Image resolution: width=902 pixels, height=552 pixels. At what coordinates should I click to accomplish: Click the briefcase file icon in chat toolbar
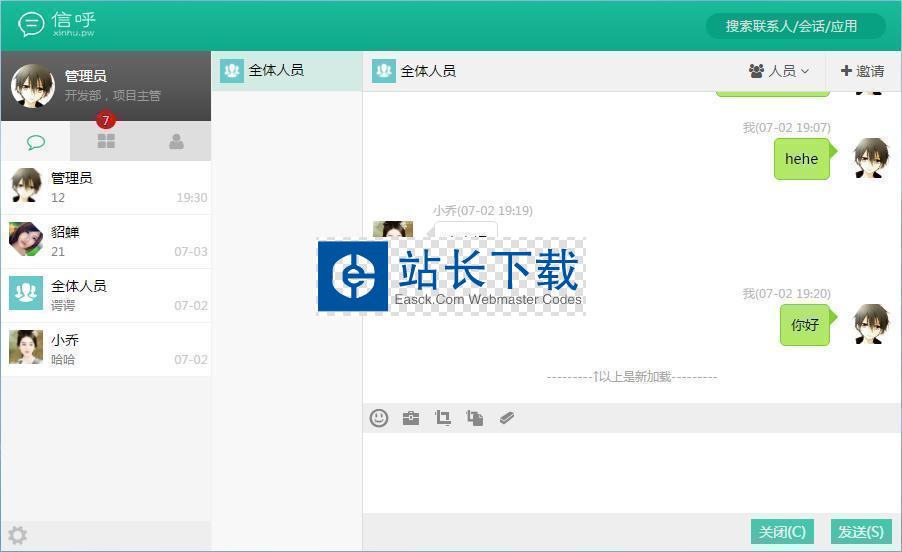(411, 418)
